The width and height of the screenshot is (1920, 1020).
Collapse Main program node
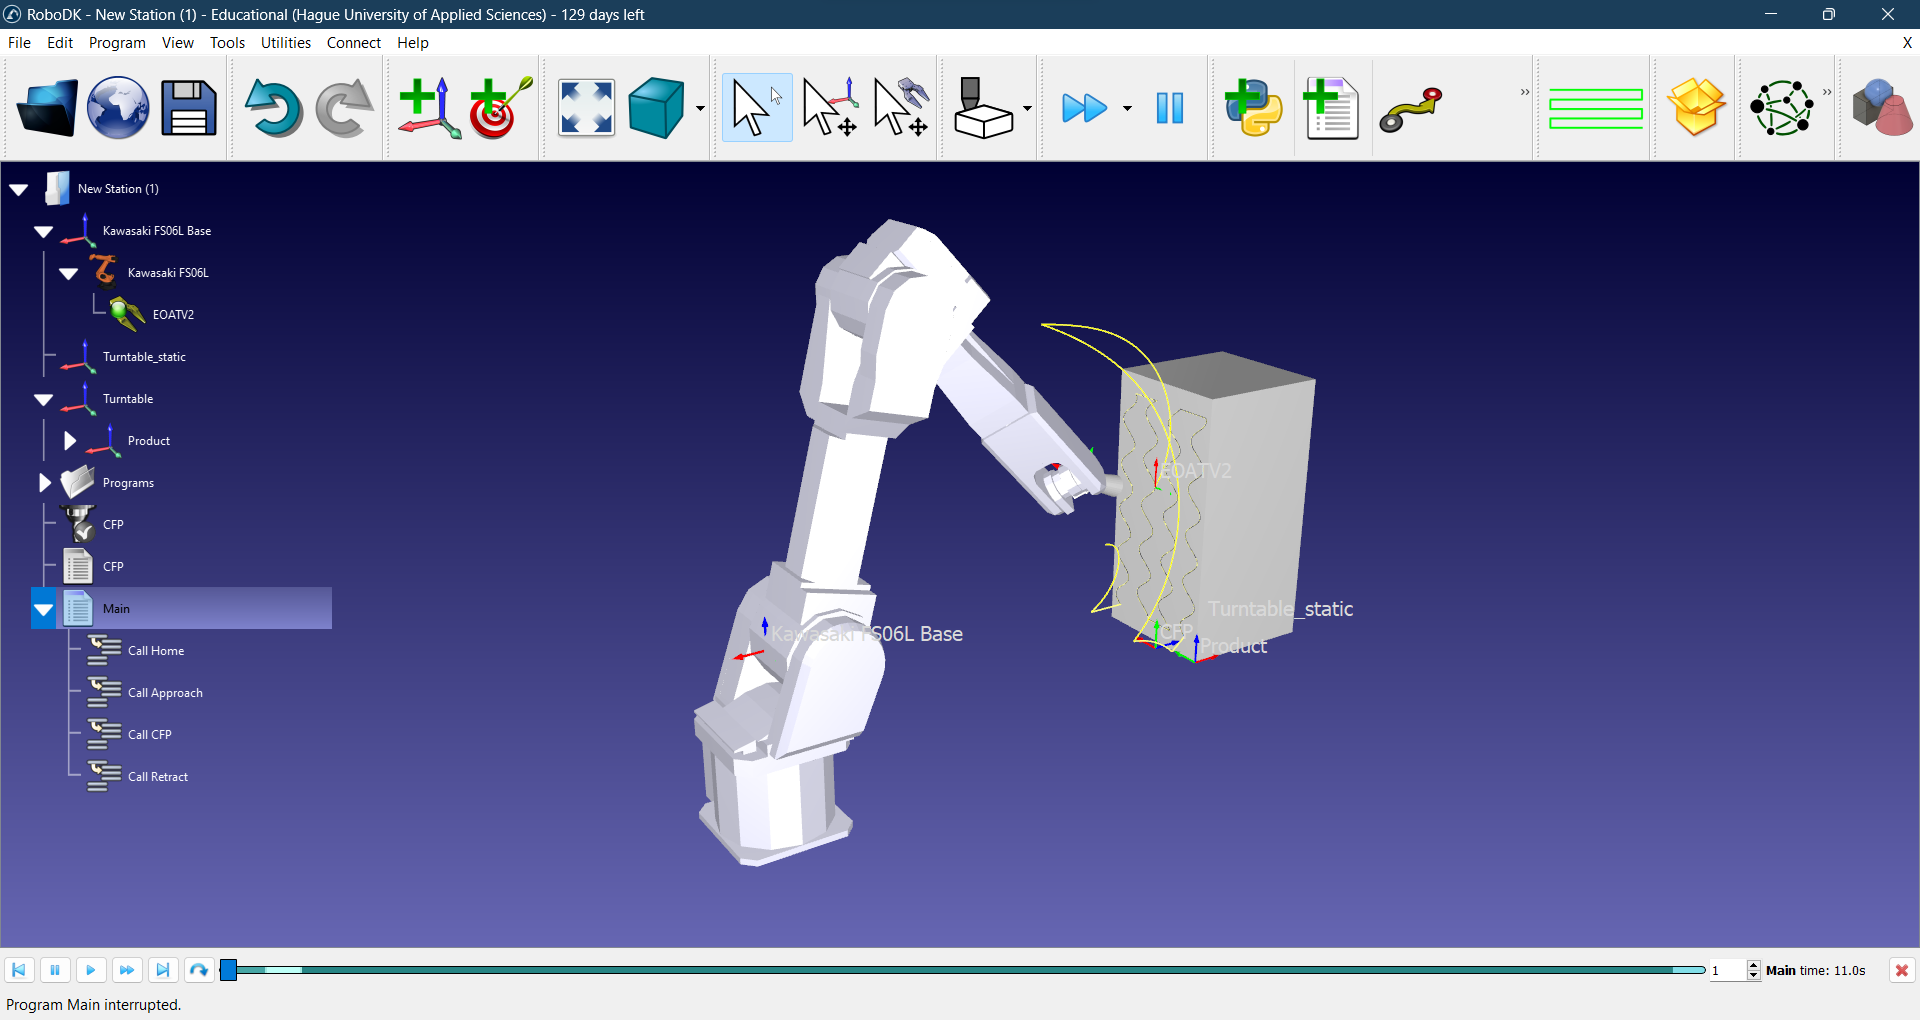coord(44,609)
